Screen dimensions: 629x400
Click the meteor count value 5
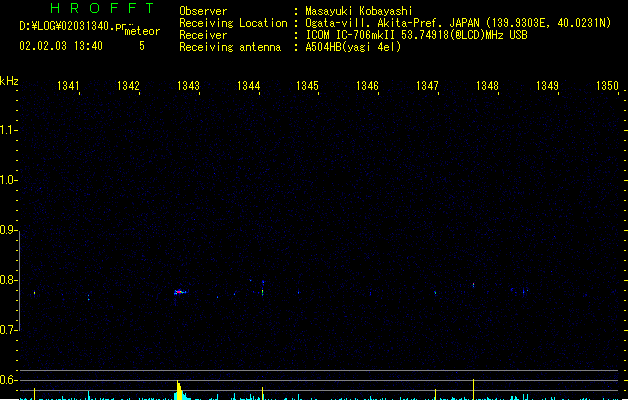pyautogui.click(x=142, y=46)
